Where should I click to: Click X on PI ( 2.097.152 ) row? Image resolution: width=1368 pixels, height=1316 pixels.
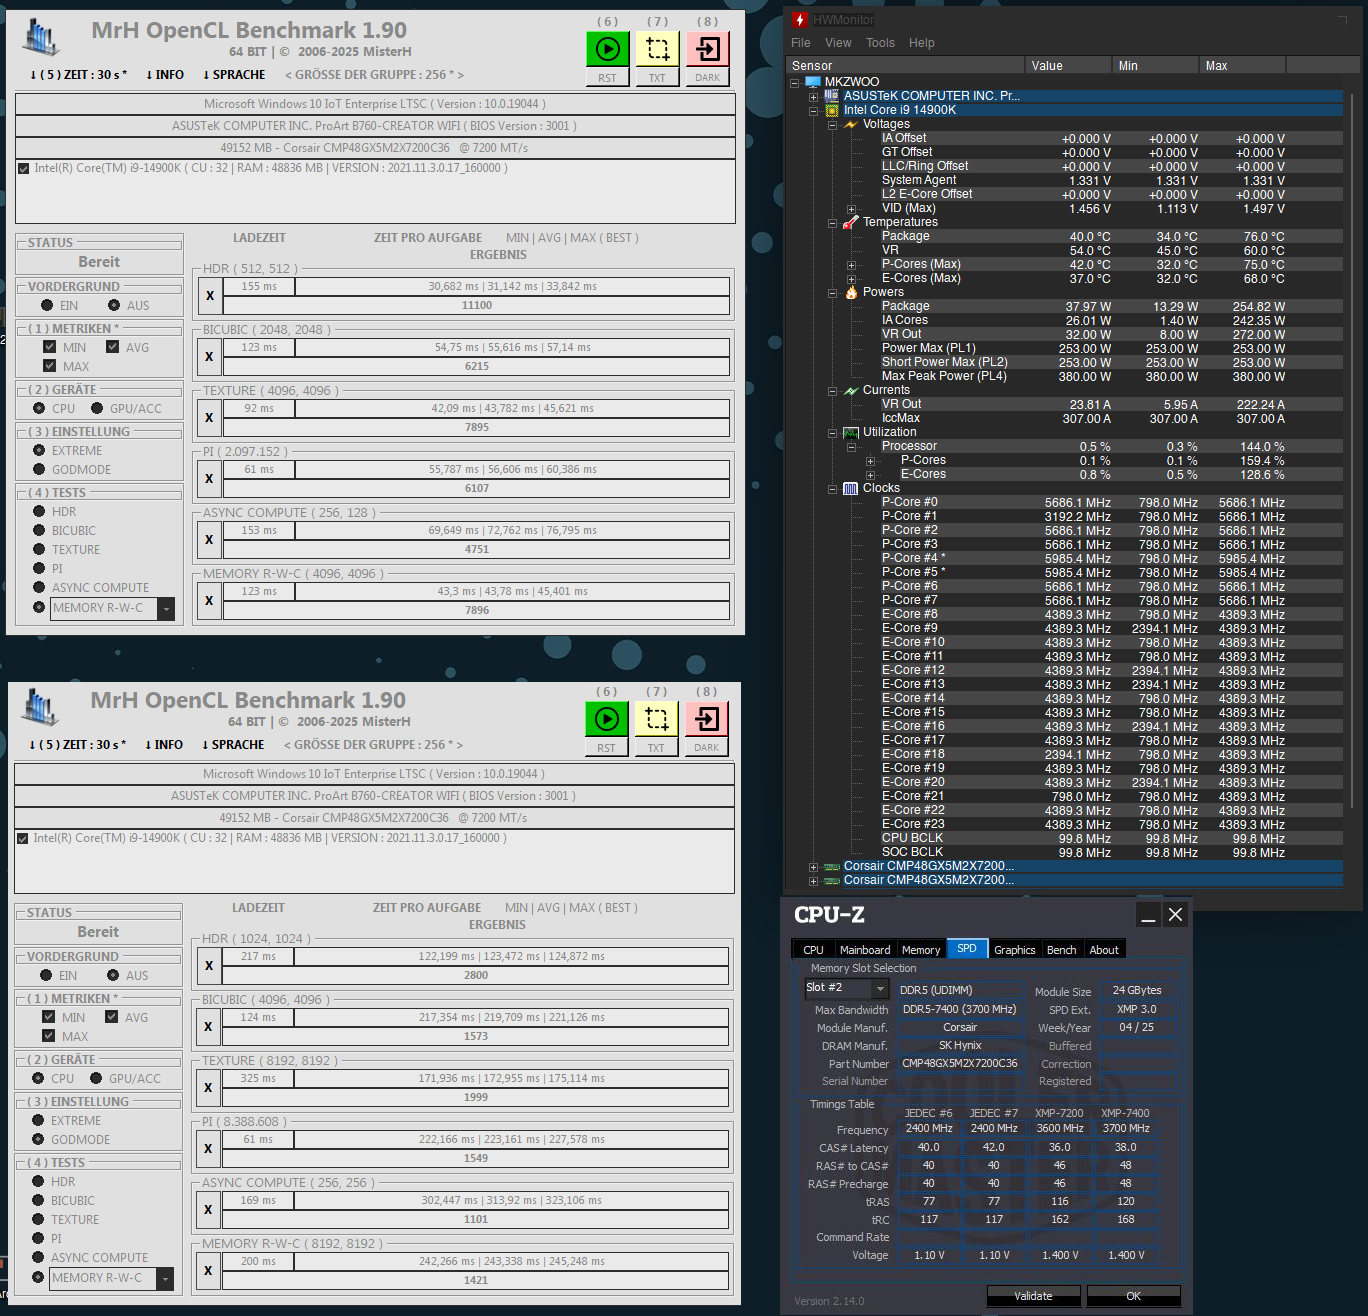click(209, 479)
